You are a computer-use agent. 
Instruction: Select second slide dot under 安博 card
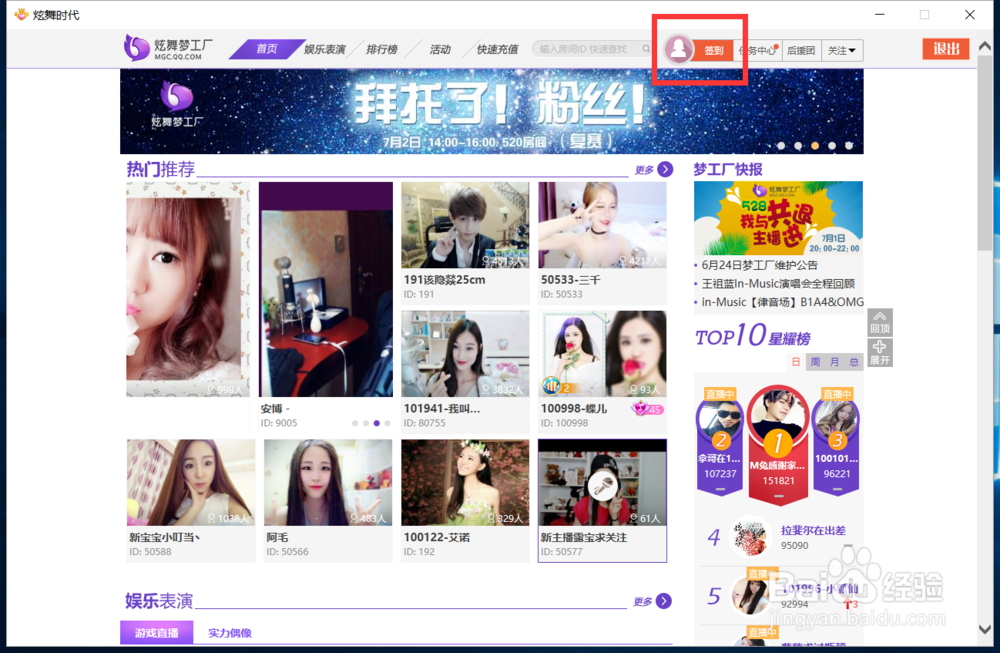coord(366,423)
